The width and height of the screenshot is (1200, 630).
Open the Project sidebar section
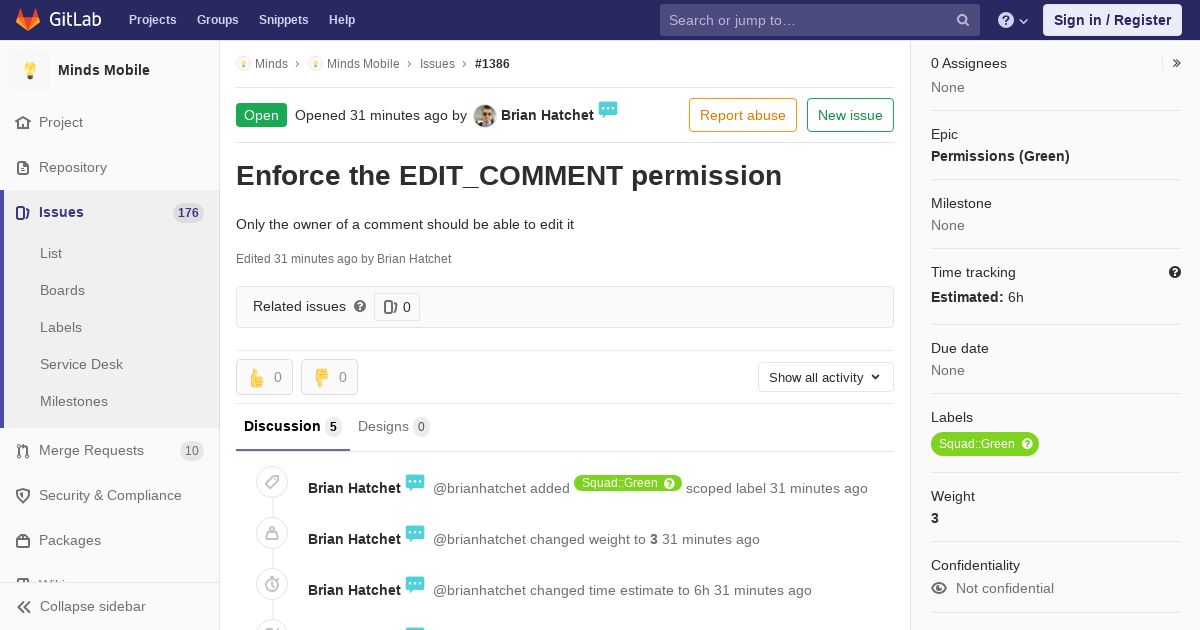click(110, 122)
